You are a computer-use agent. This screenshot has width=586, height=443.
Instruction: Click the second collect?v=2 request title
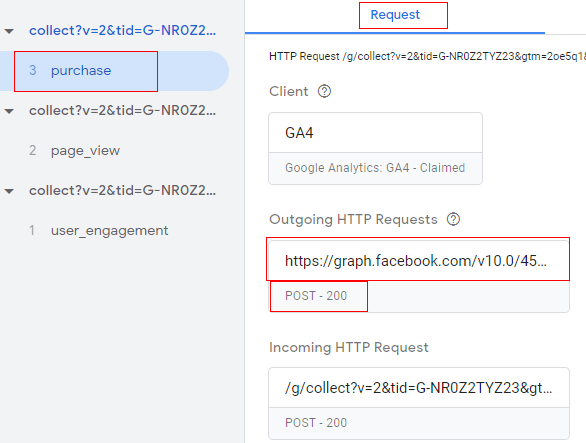coord(123,111)
